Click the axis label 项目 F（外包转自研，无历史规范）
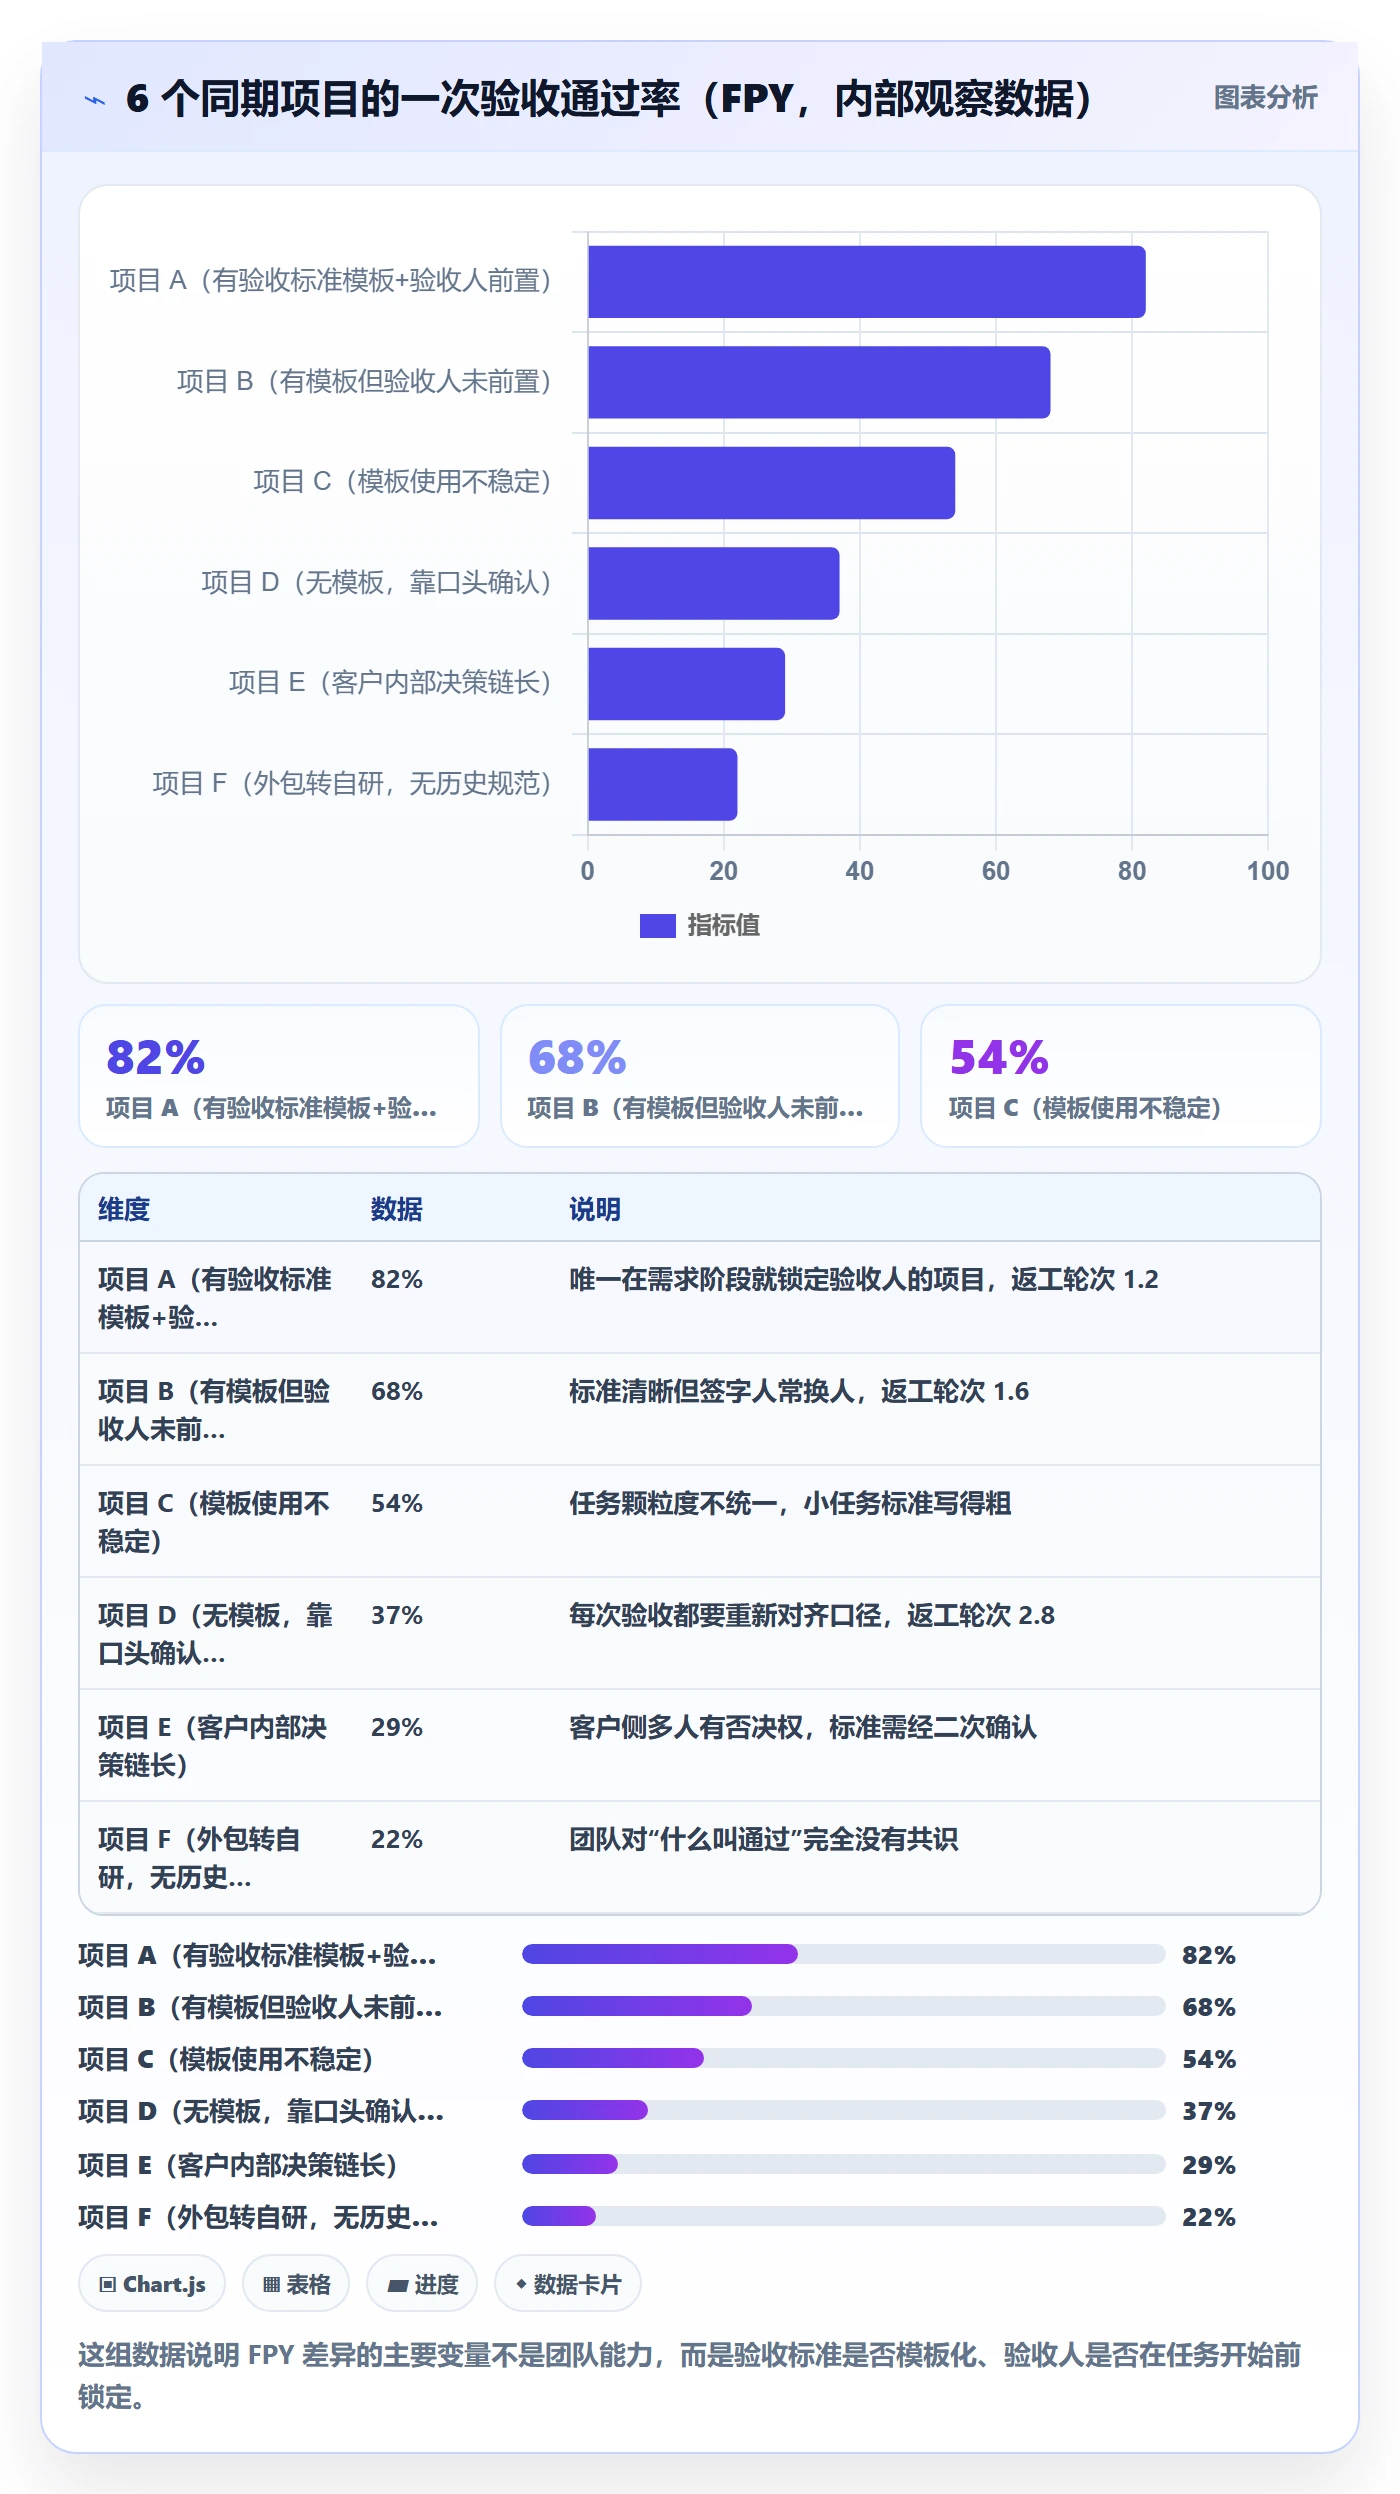 [352, 783]
